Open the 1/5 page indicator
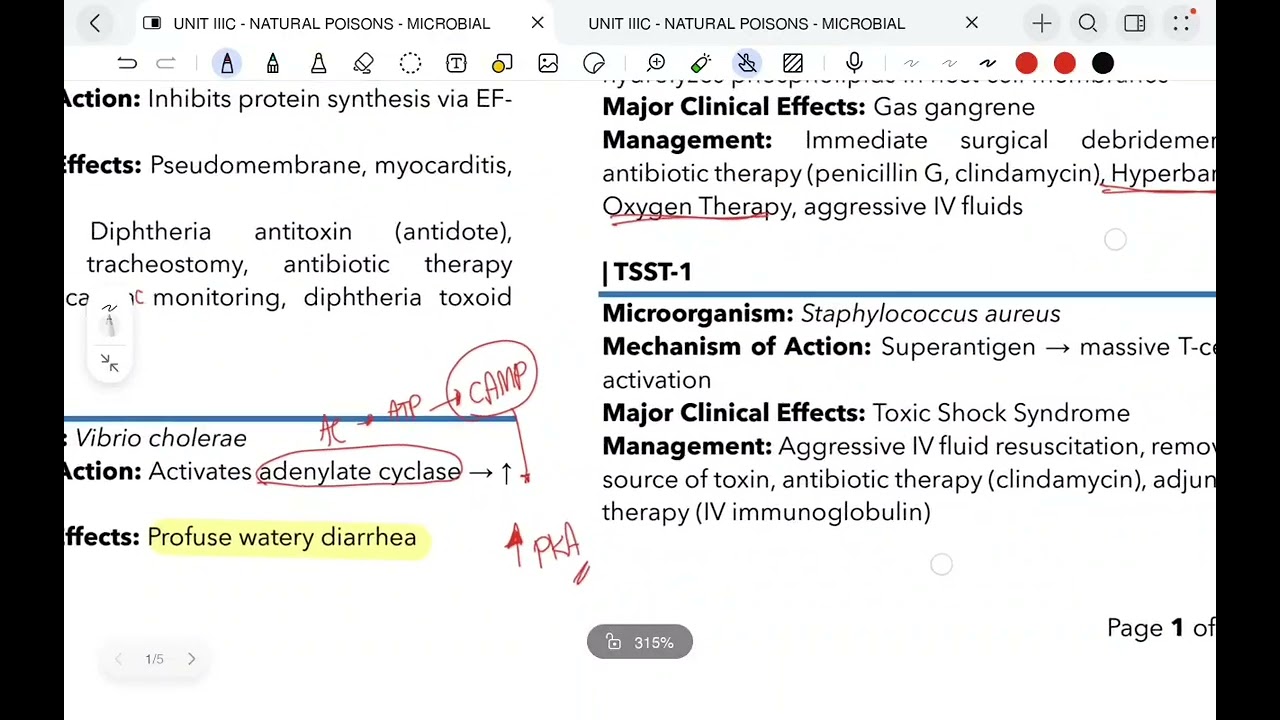The width and height of the screenshot is (1280, 720). 154,659
